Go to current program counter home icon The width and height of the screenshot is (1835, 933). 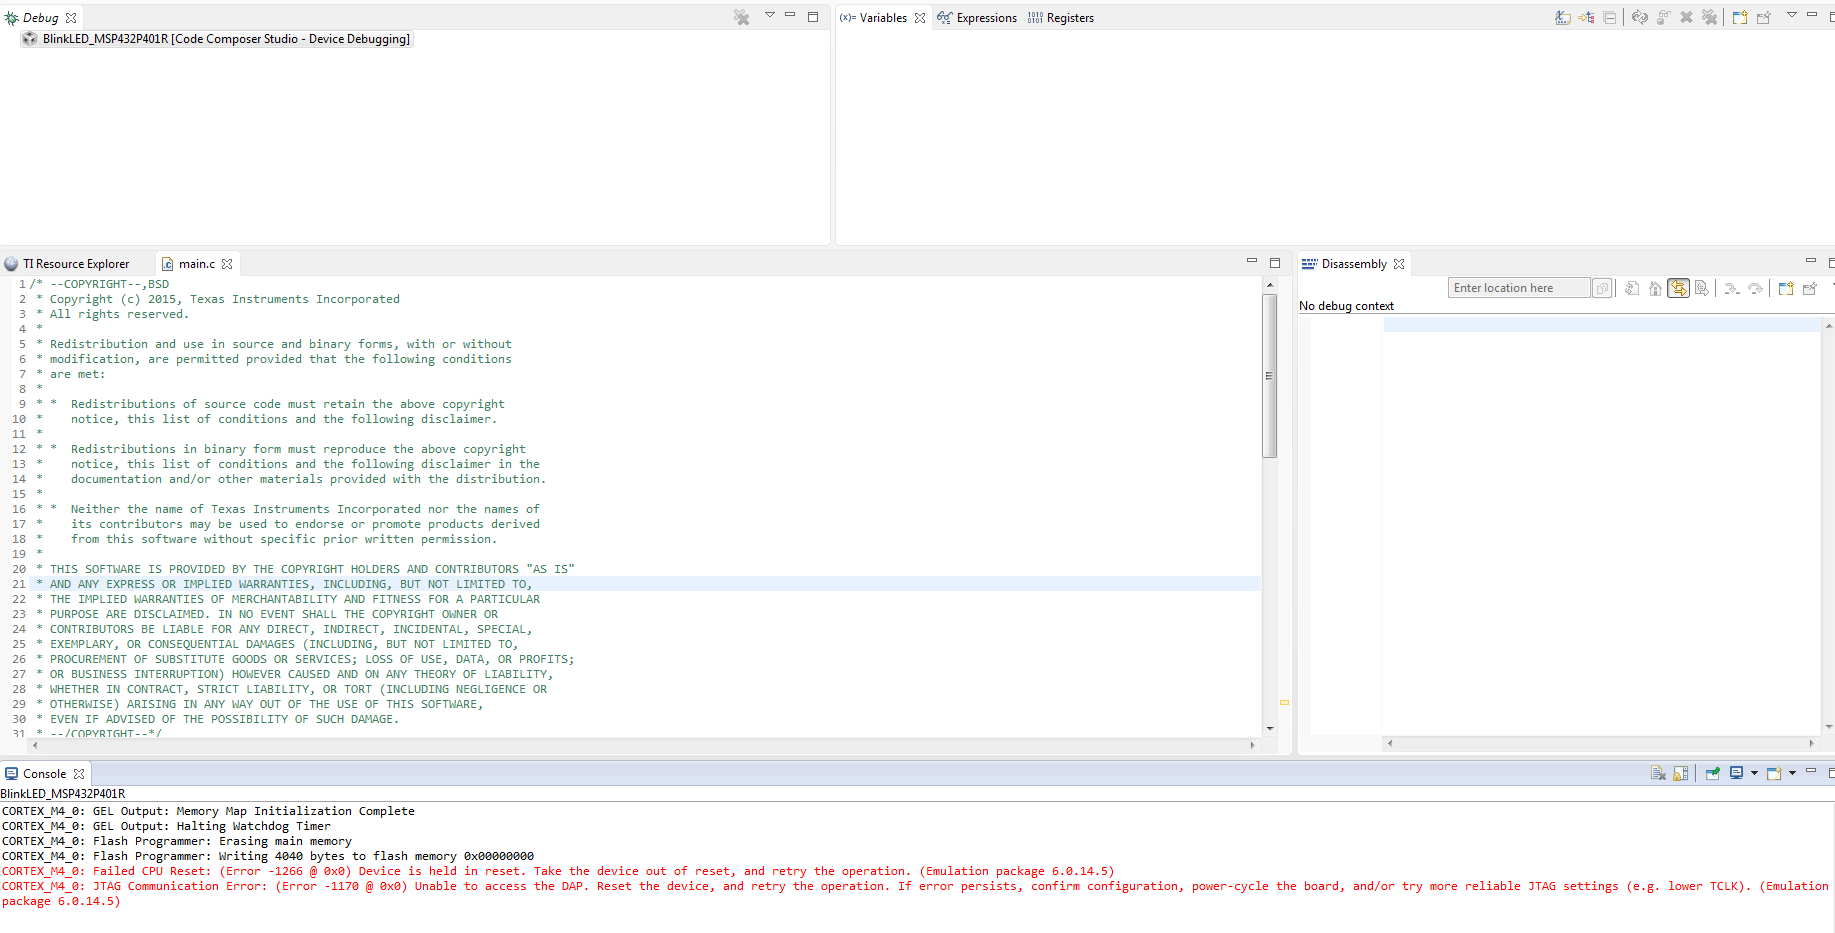pos(1655,288)
